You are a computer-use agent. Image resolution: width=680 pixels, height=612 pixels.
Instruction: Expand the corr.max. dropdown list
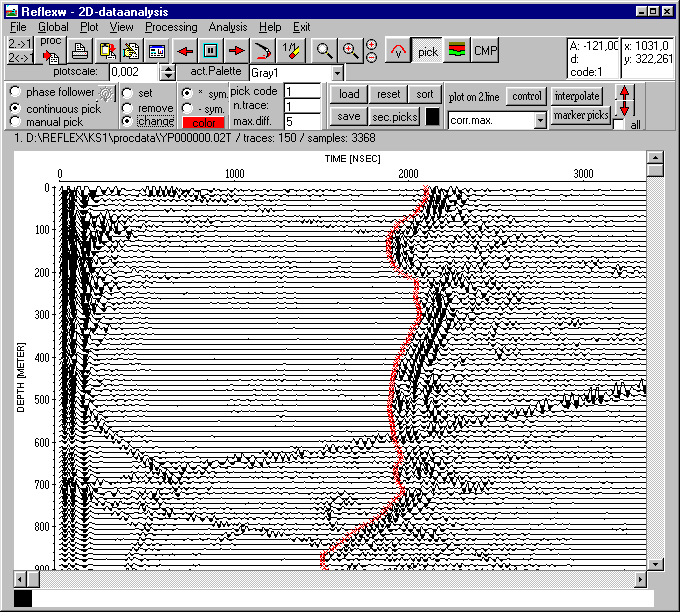pos(540,120)
